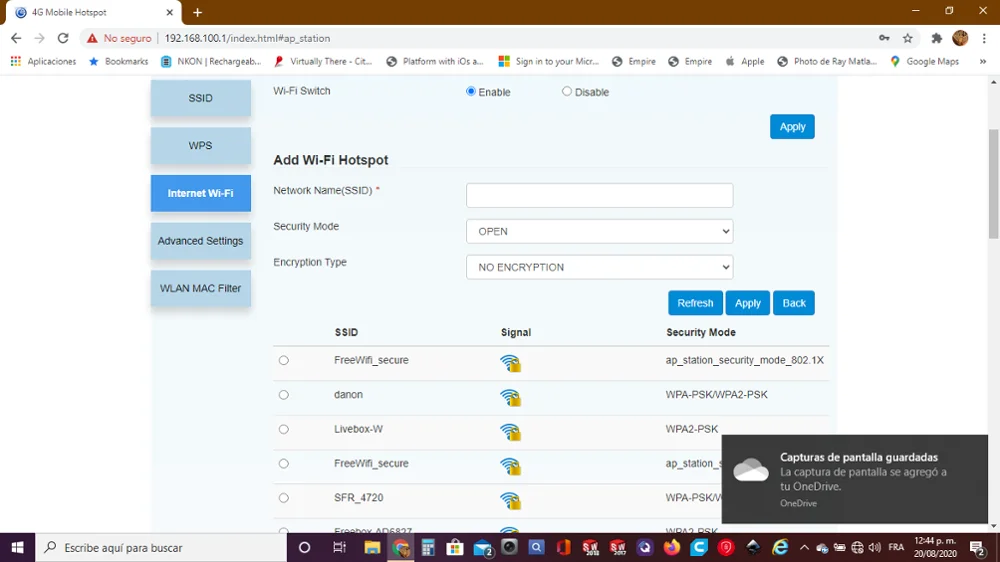Bookmark this page with star icon
Screen dimensions: 1000x562
[908, 38]
